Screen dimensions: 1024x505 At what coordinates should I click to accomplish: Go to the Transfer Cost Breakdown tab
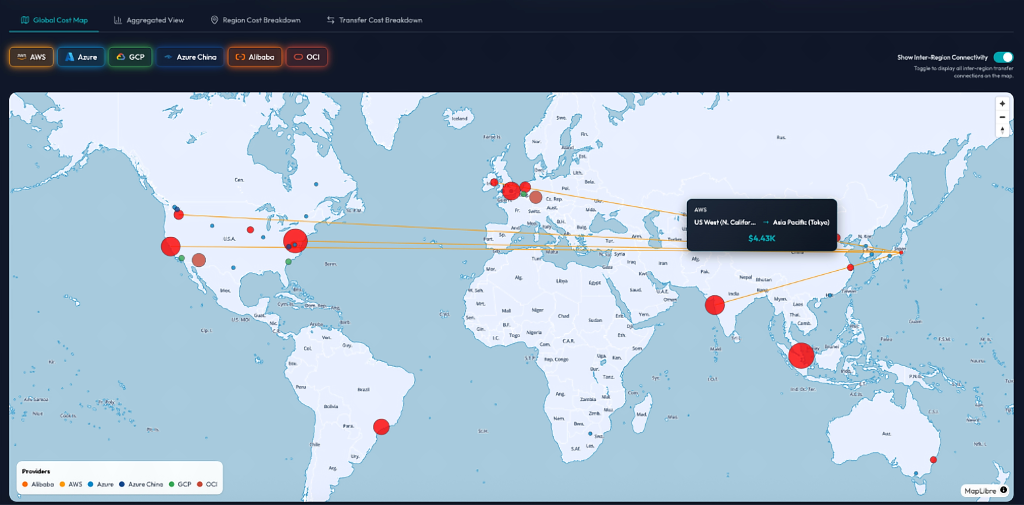point(375,20)
